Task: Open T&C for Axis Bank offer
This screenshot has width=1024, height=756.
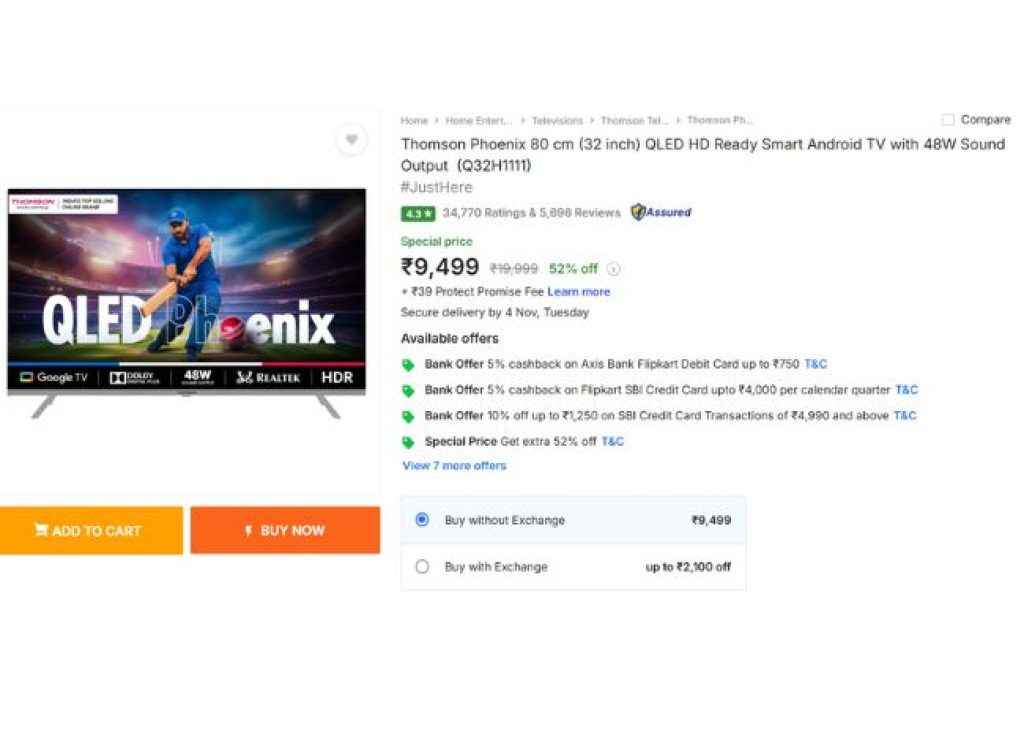Action: 816,365
